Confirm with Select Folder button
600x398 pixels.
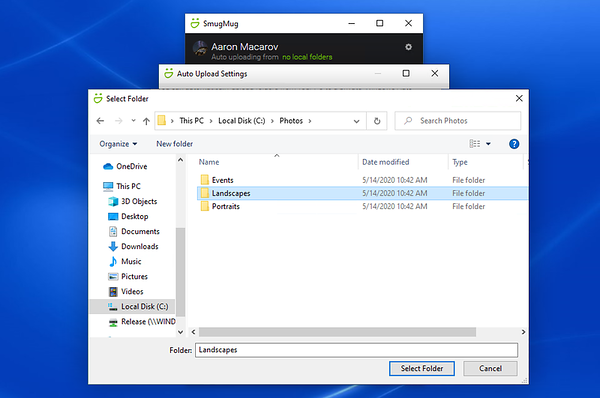point(422,369)
